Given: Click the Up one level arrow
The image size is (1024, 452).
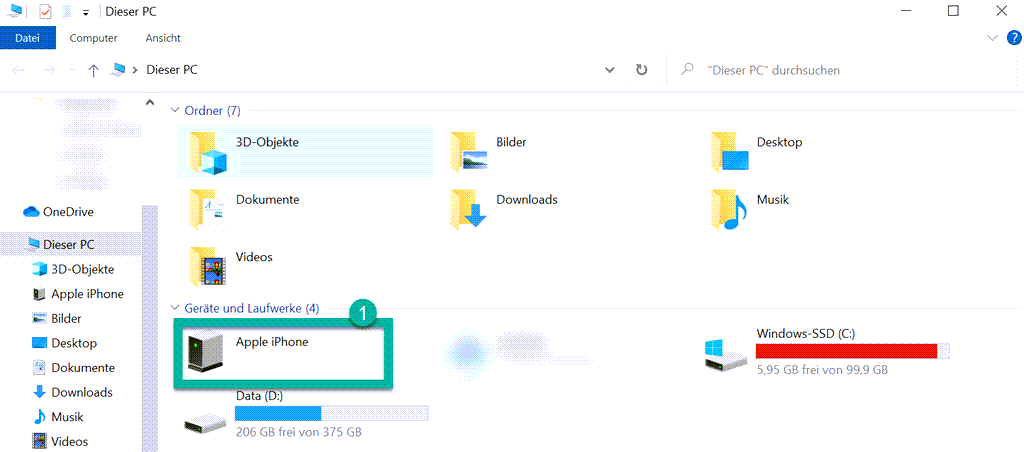Looking at the screenshot, I should pos(93,70).
